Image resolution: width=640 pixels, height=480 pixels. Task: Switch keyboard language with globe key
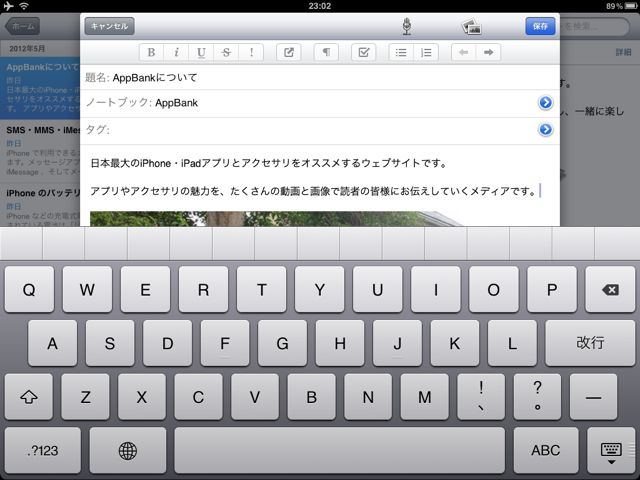[128, 451]
